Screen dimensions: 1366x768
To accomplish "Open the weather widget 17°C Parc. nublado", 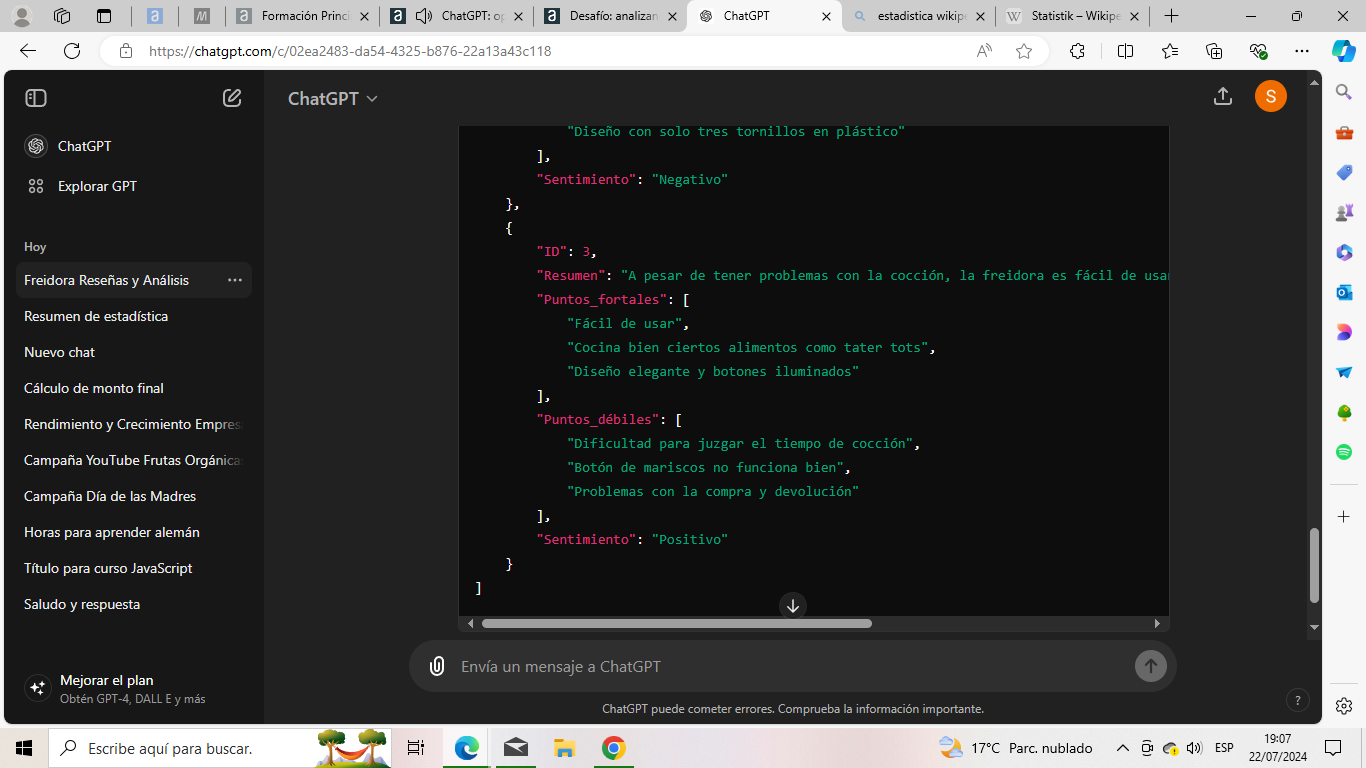I will [1015, 748].
